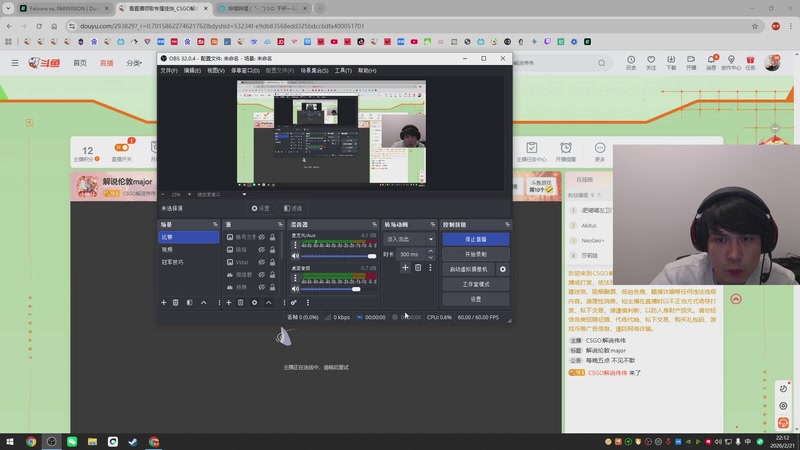Open the fade transition type dropdown
Viewport: 800px width, 450px height.
[410, 239]
